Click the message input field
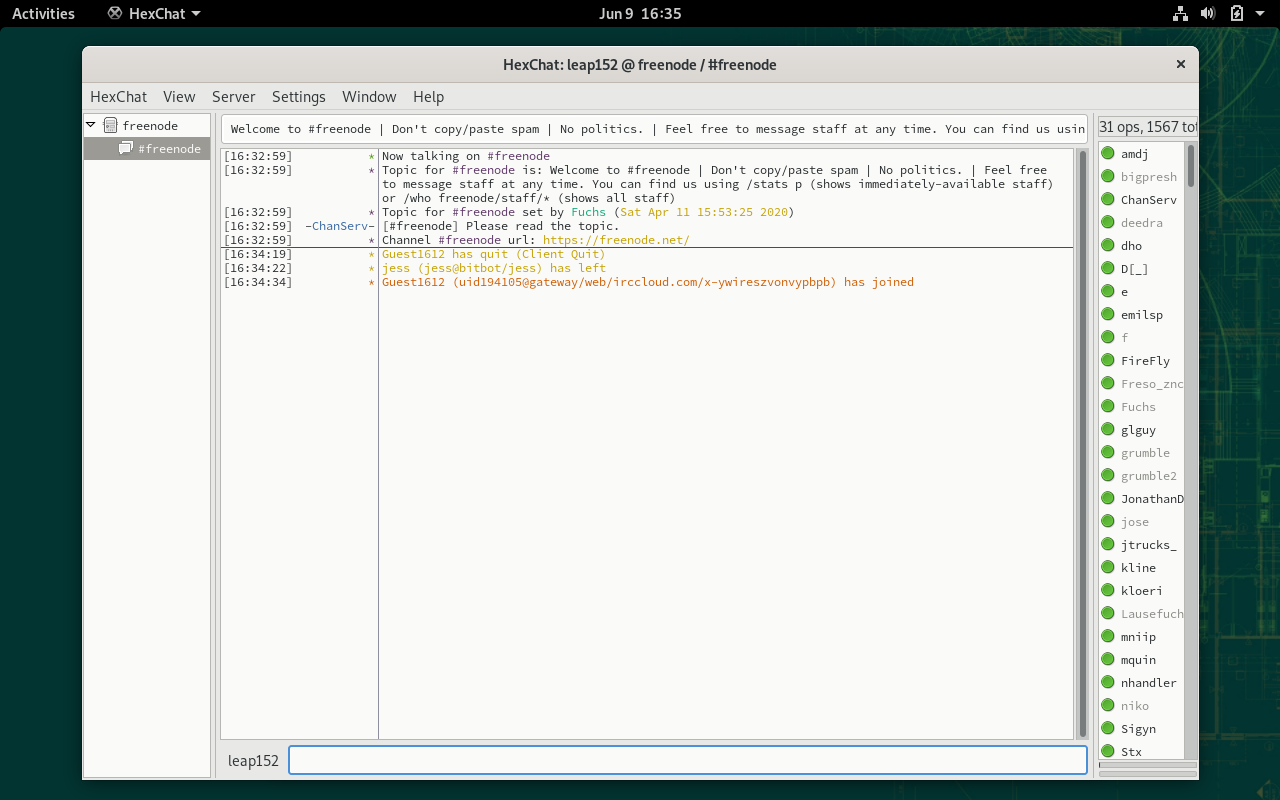This screenshot has height=800, width=1280. (x=687, y=760)
